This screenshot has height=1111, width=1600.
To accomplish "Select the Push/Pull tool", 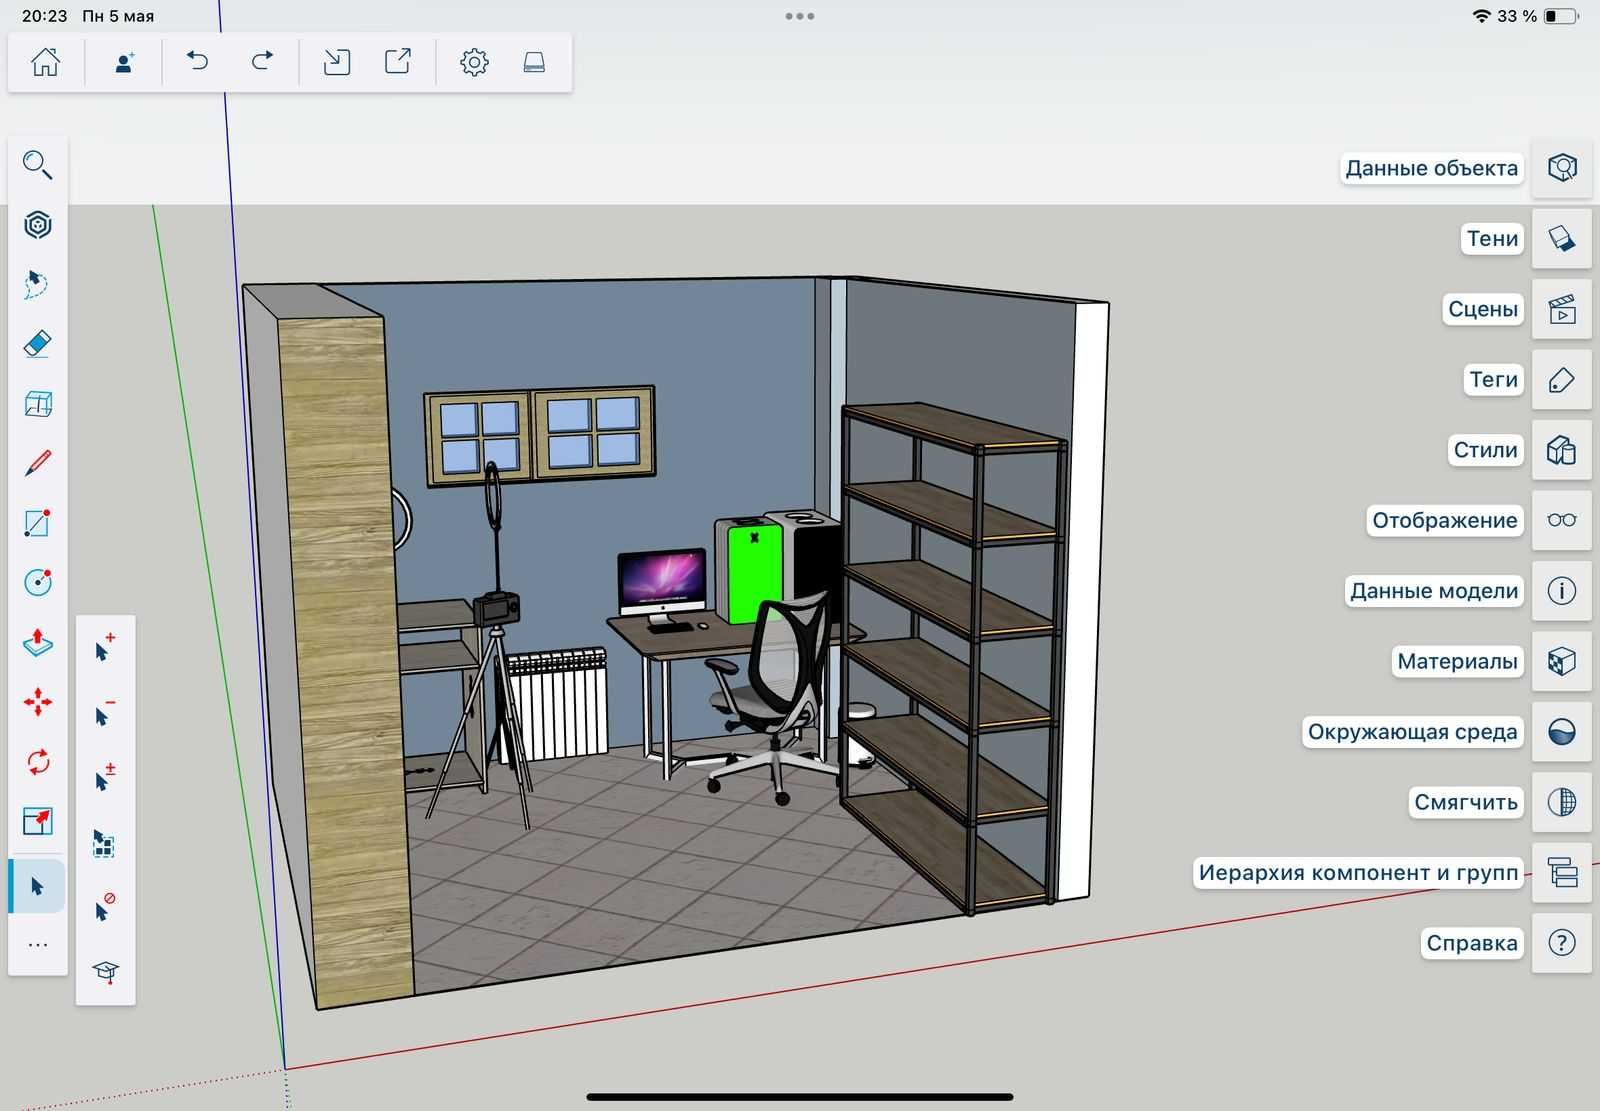I will pyautogui.click(x=38, y=642).
